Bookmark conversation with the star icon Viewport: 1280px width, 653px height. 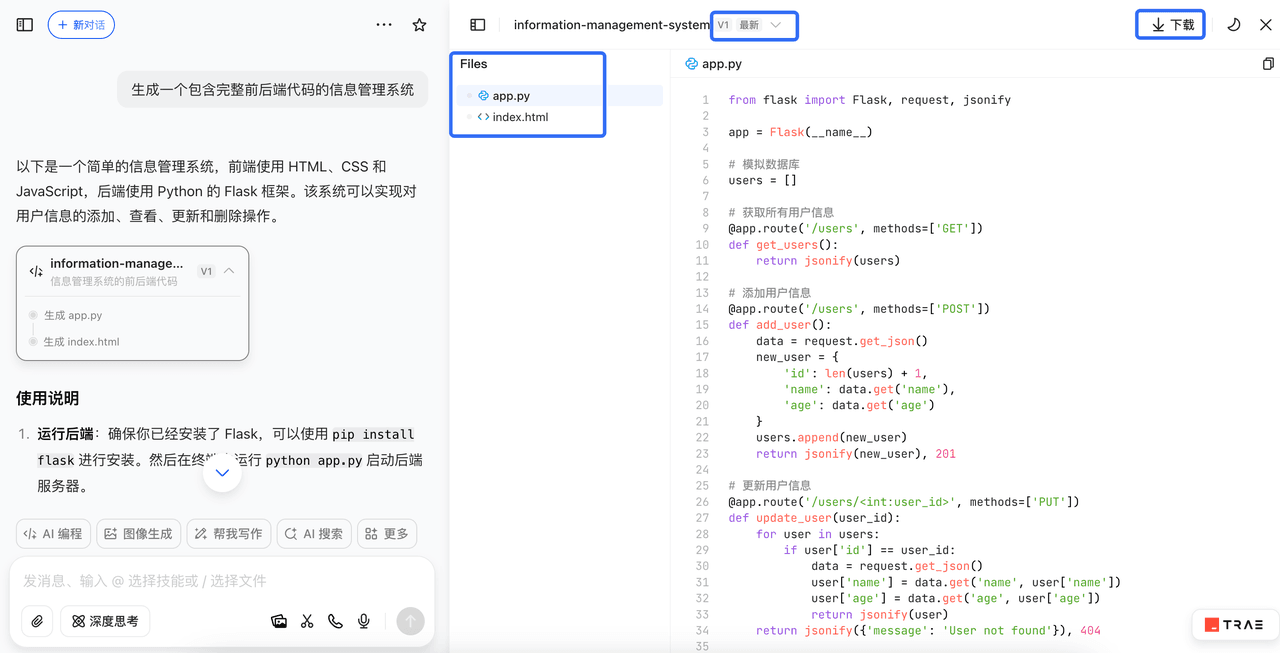point(419,25)
